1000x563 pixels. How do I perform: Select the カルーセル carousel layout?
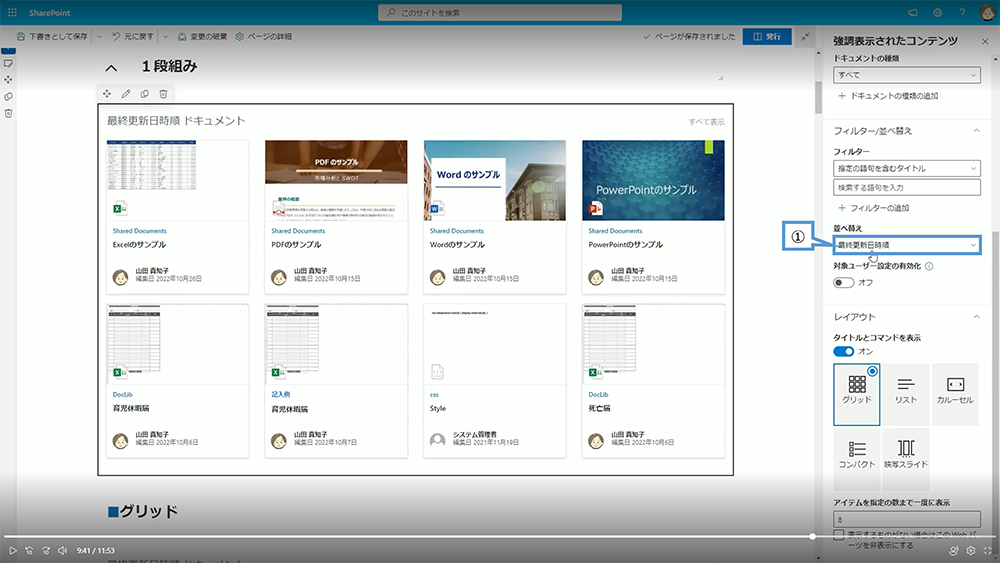tap(955, 395)
